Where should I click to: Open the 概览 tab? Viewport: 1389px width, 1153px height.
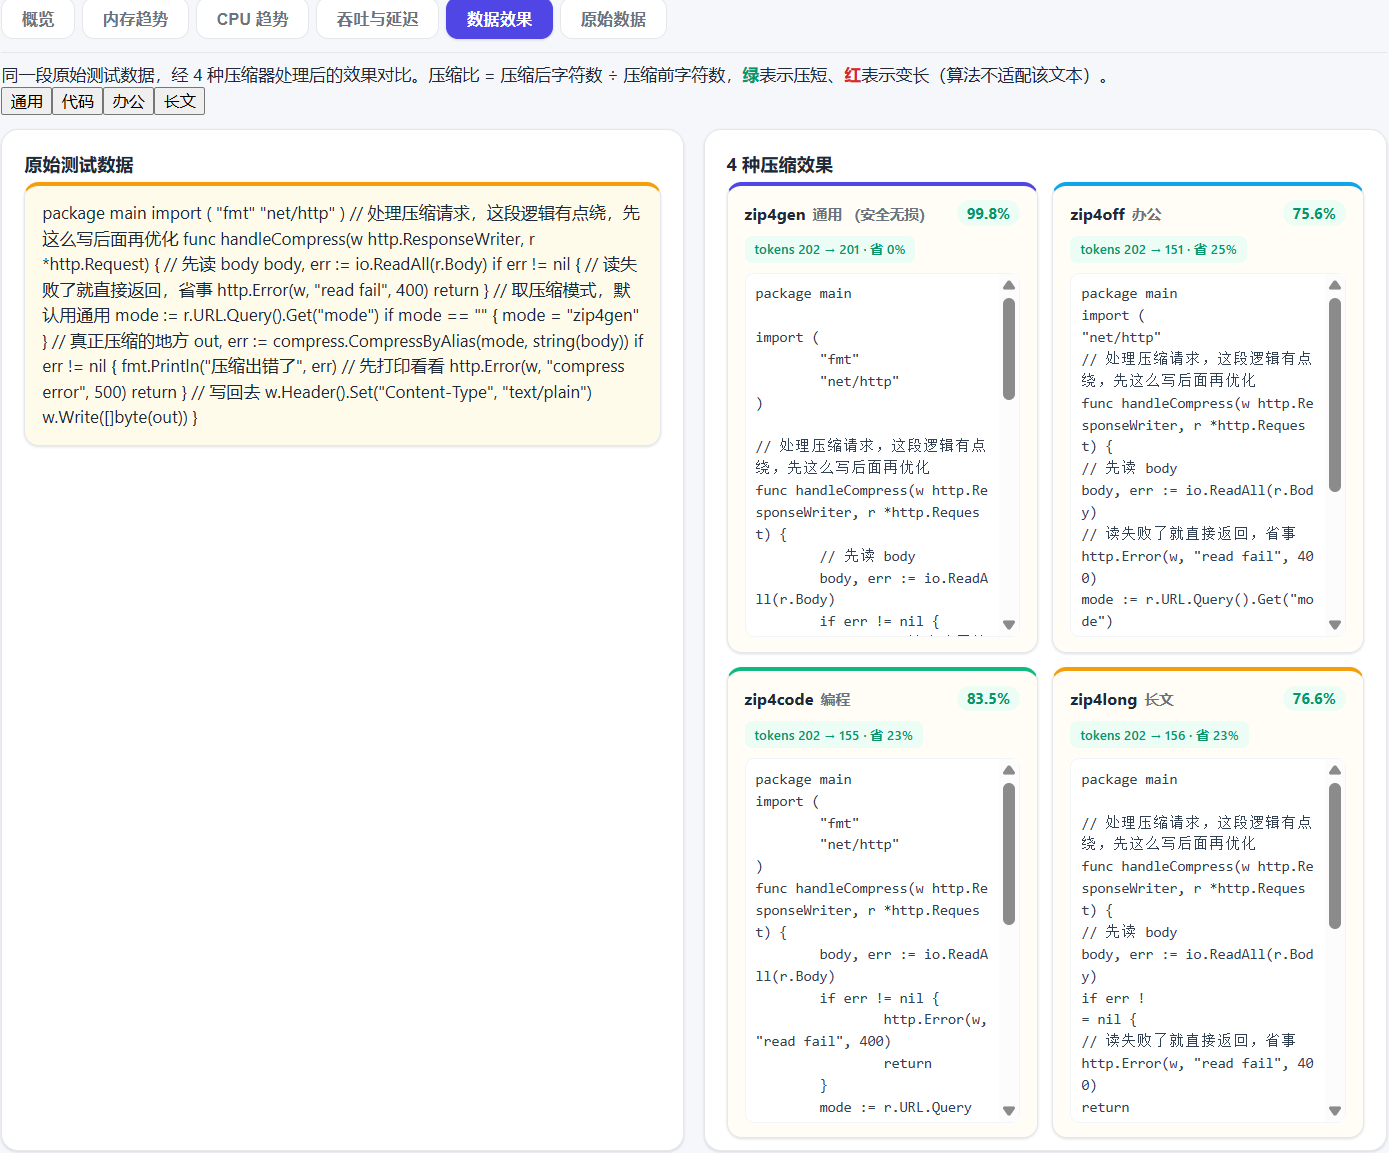coord(38,19)
